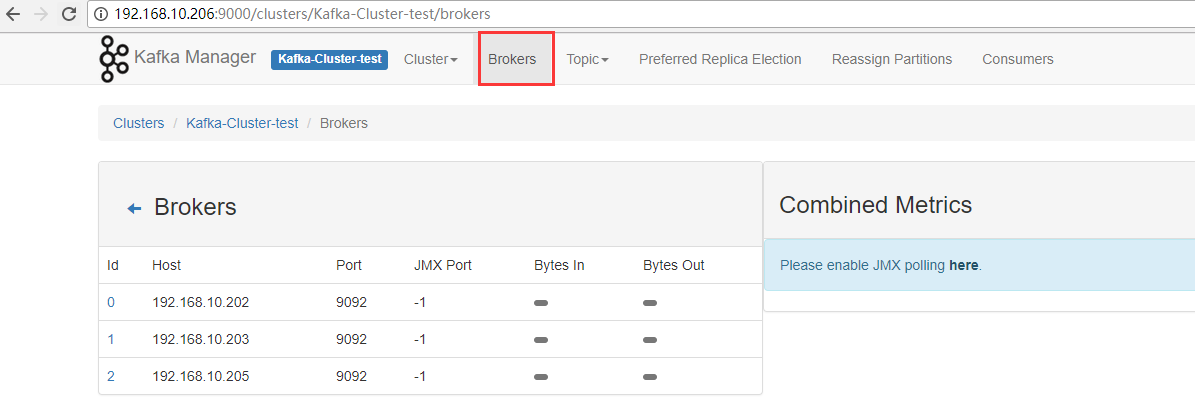Open the Consumers page

pos(1017,59)
